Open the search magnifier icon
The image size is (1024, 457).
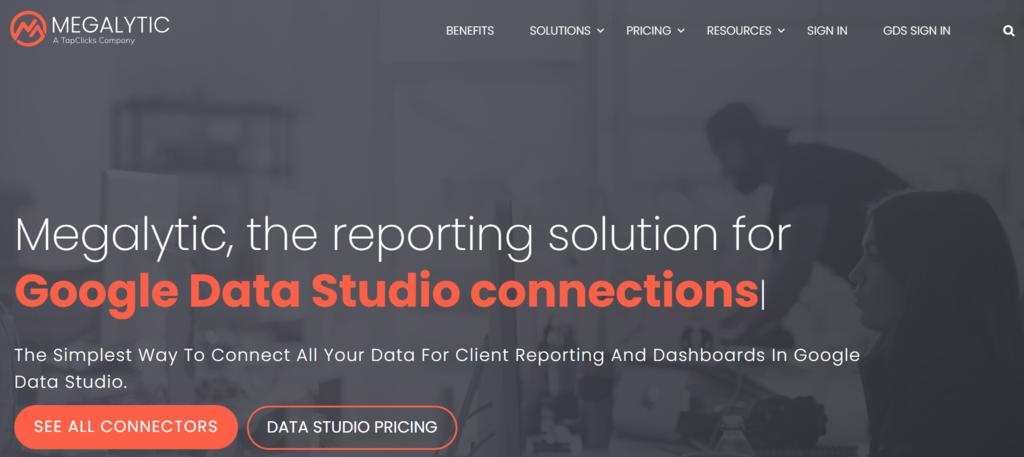pos(1008,31)
